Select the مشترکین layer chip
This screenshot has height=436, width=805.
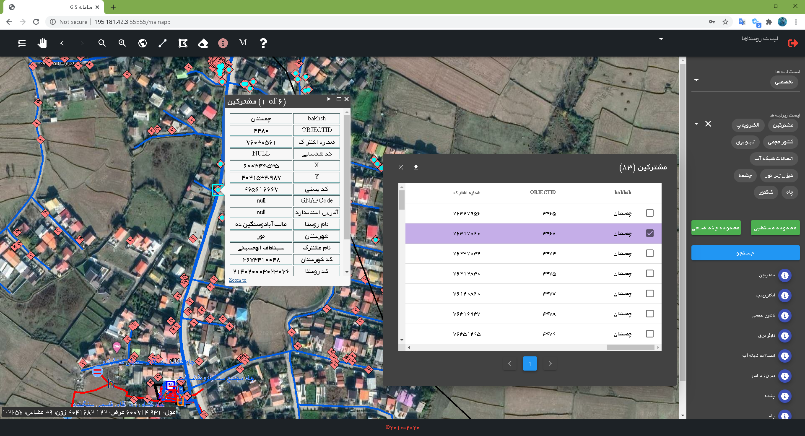(783, 125)
